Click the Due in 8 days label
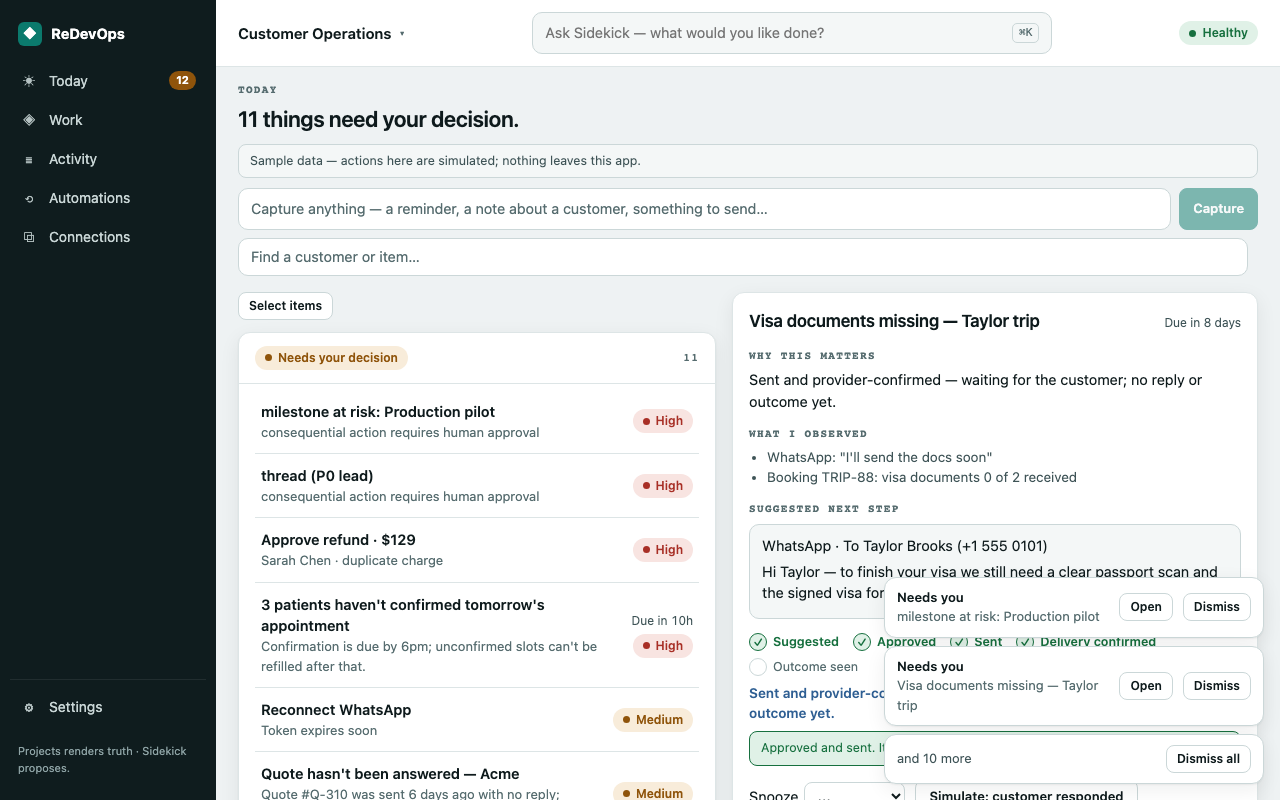This screenshot has height=800, width=1280. pos(1202,323)
